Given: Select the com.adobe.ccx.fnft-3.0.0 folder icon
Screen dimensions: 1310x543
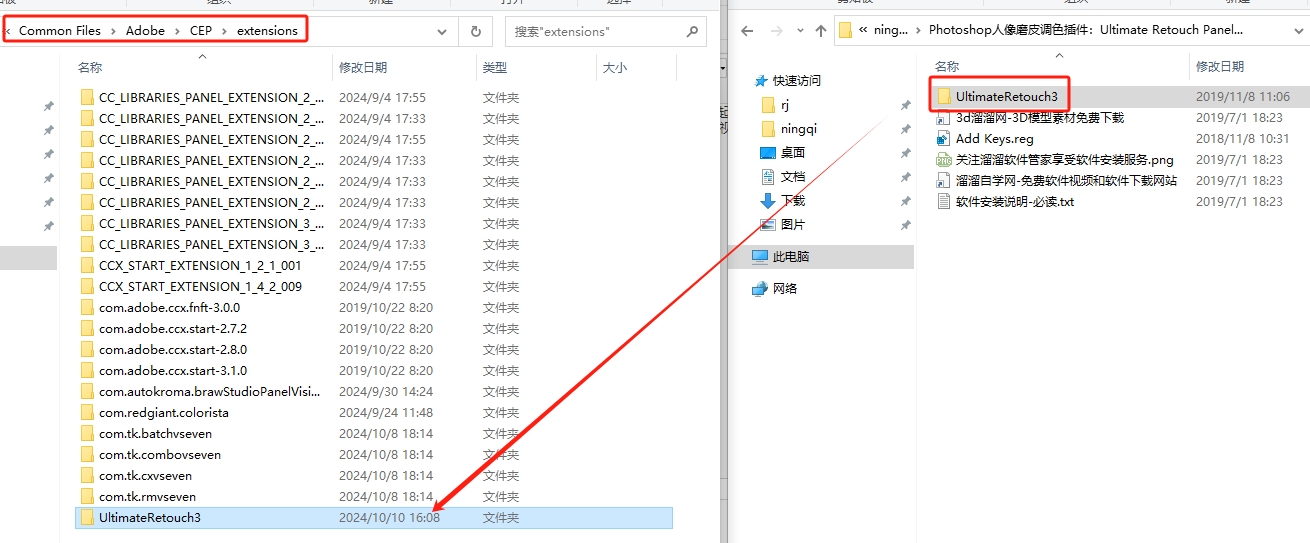Looking at the screenshot, I should pos(87,307).
